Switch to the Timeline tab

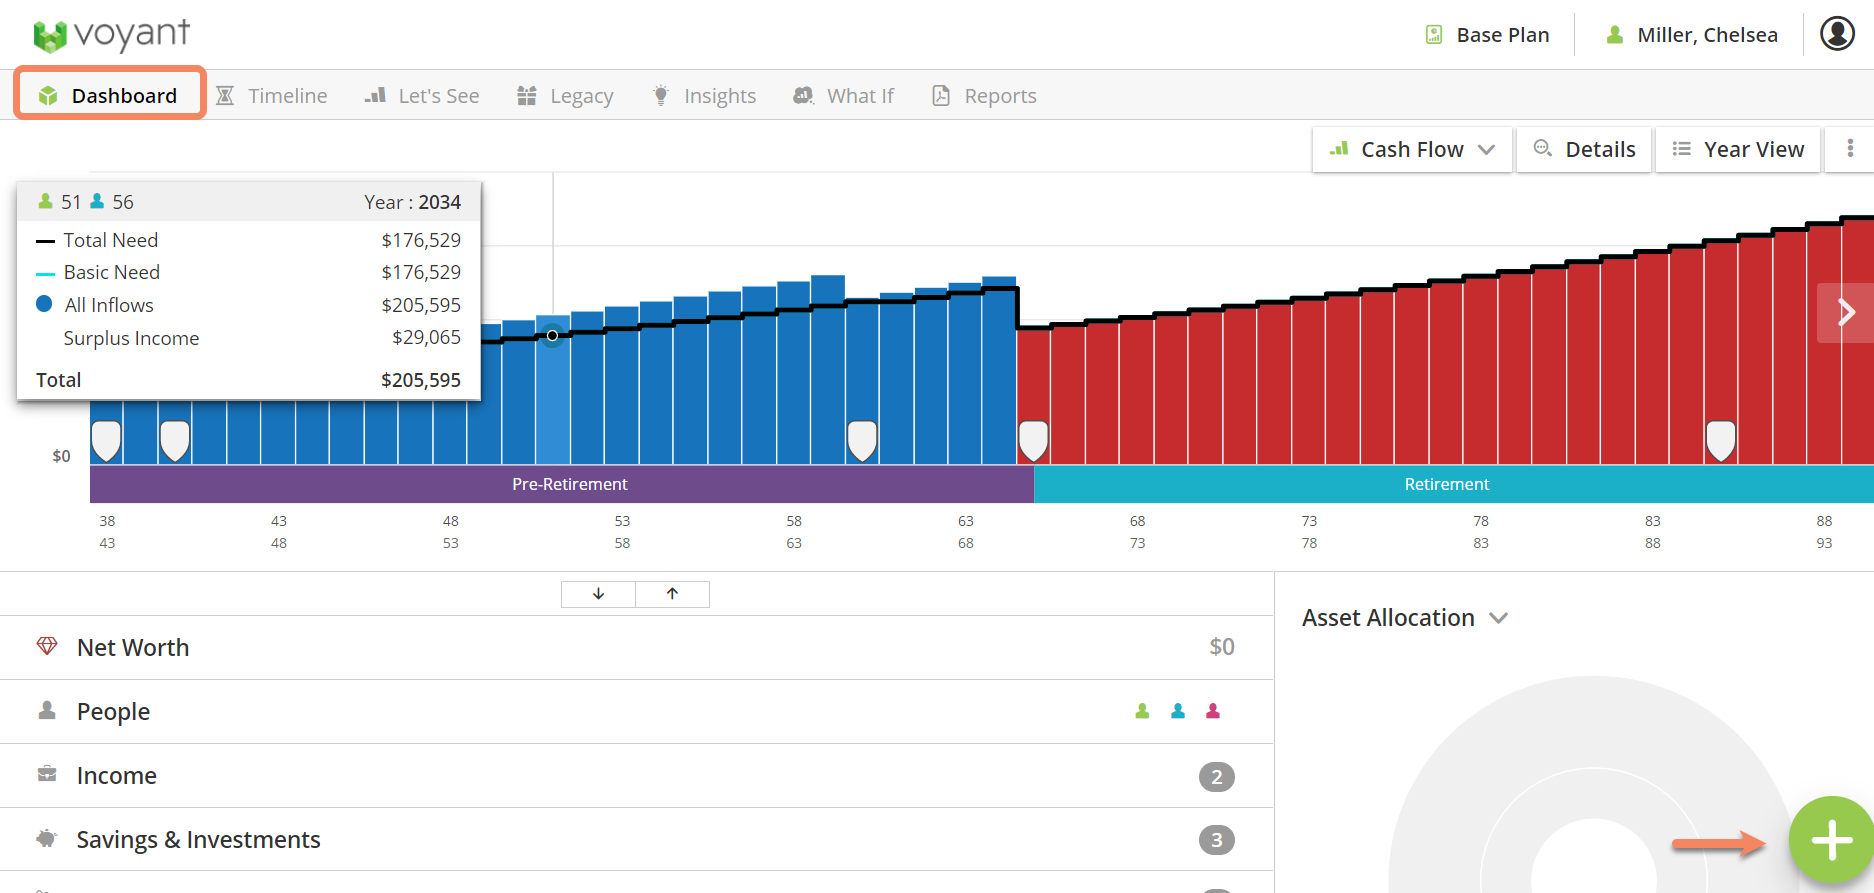click(x=272, y=96)
